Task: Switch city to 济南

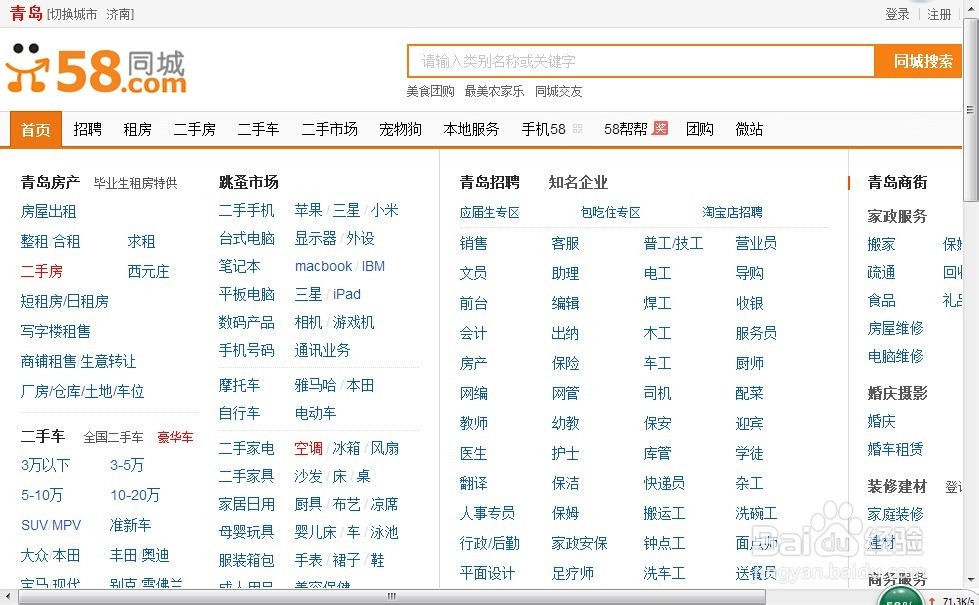Action: coord(117,14)
